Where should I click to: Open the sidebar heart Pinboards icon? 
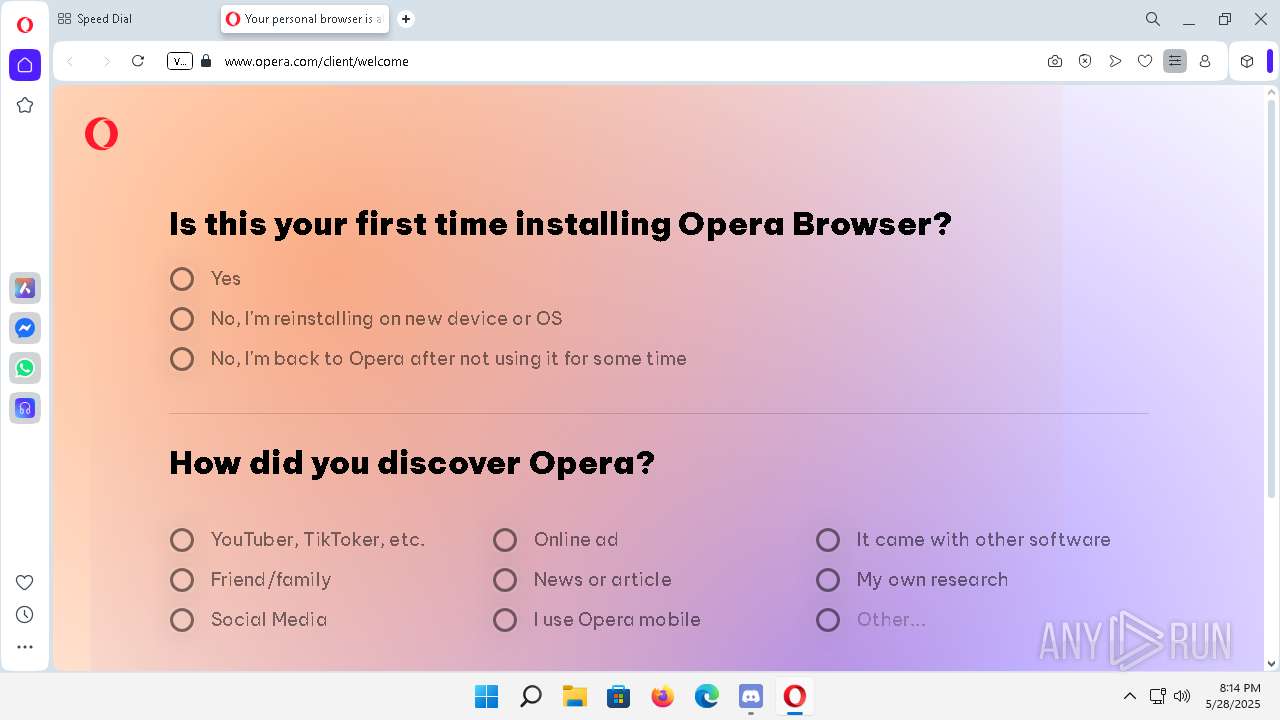pyautogui.click(x=25, y=582)
